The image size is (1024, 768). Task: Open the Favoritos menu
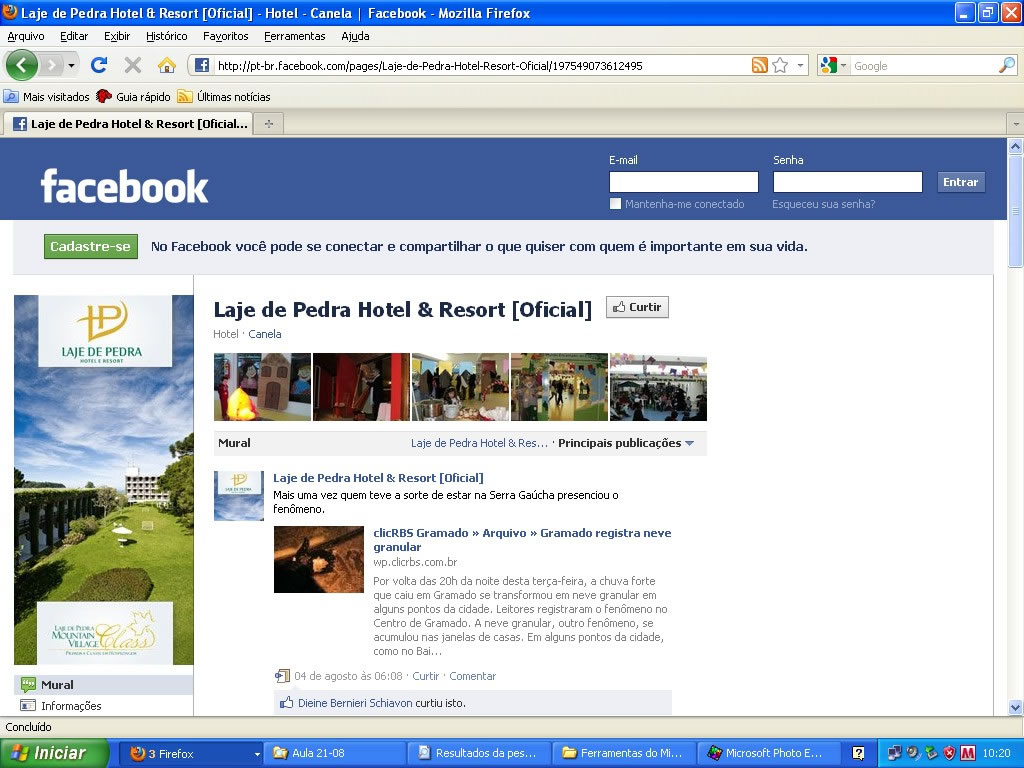coord(225,36)
